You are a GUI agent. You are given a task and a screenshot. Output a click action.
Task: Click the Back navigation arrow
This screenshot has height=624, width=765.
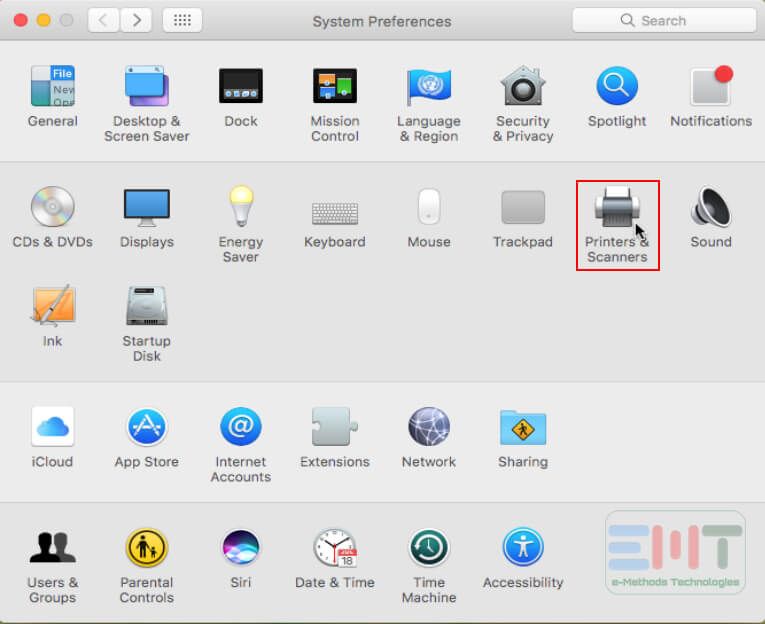pos(103,20)
